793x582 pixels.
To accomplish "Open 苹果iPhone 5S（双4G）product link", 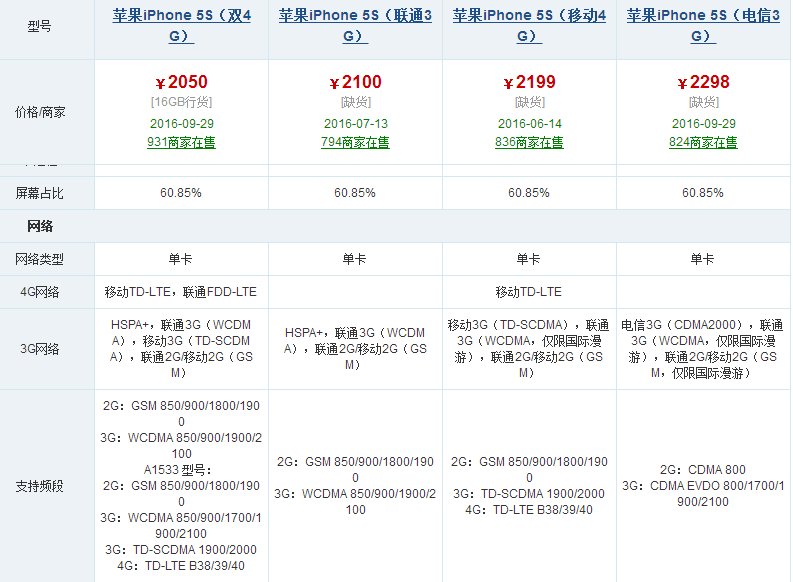I will click(182, 26).
